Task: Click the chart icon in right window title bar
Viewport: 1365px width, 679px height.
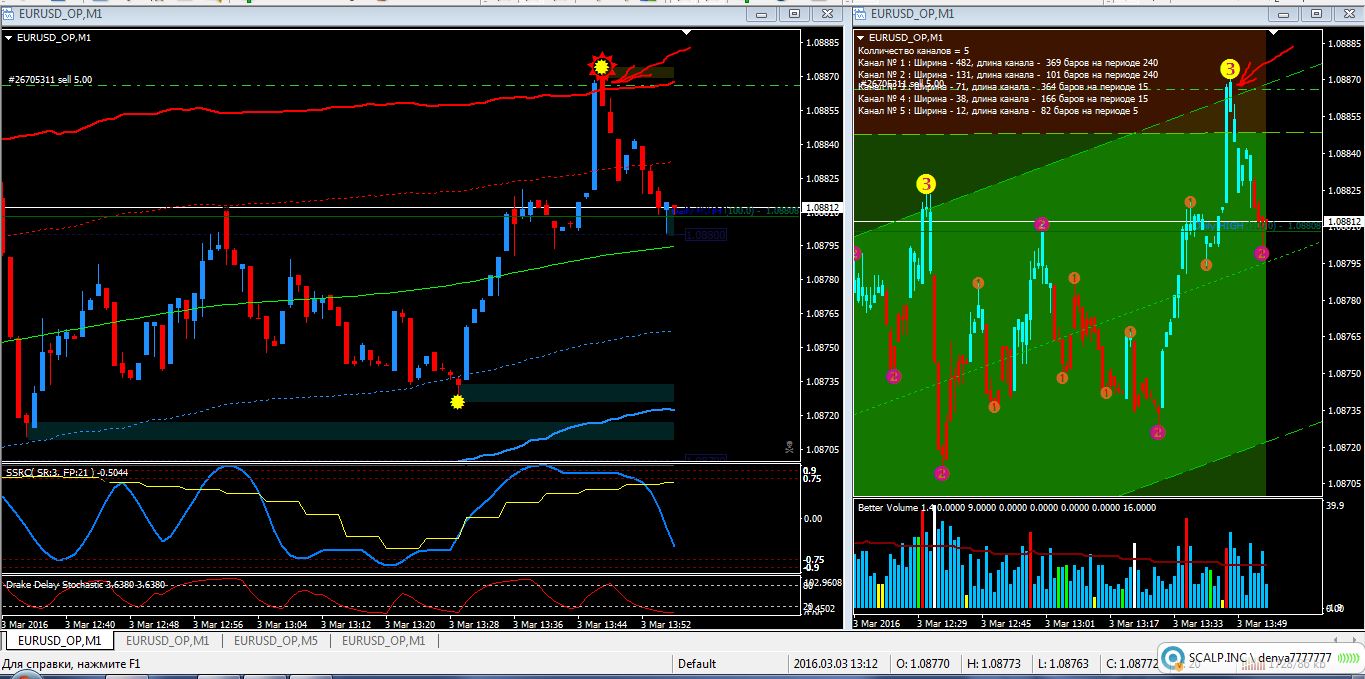Action: coord(861,14)
